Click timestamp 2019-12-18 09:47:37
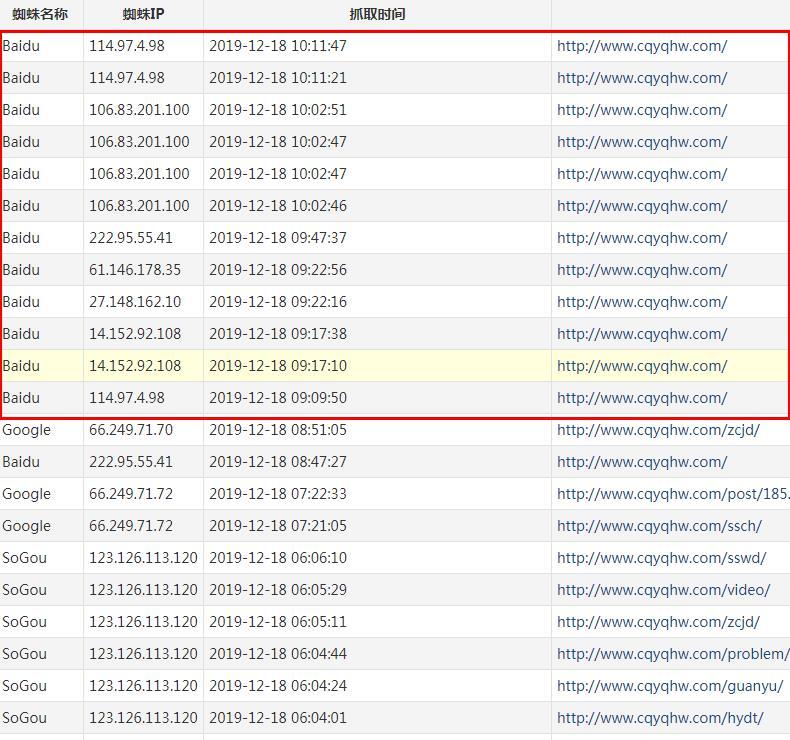The image size is (790, 740). coord(278,238)
